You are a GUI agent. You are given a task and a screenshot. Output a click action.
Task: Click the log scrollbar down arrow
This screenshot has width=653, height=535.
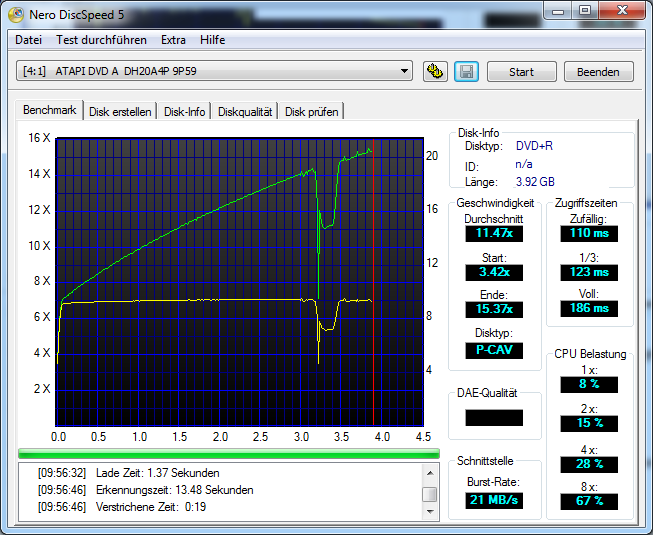(430, 512)
